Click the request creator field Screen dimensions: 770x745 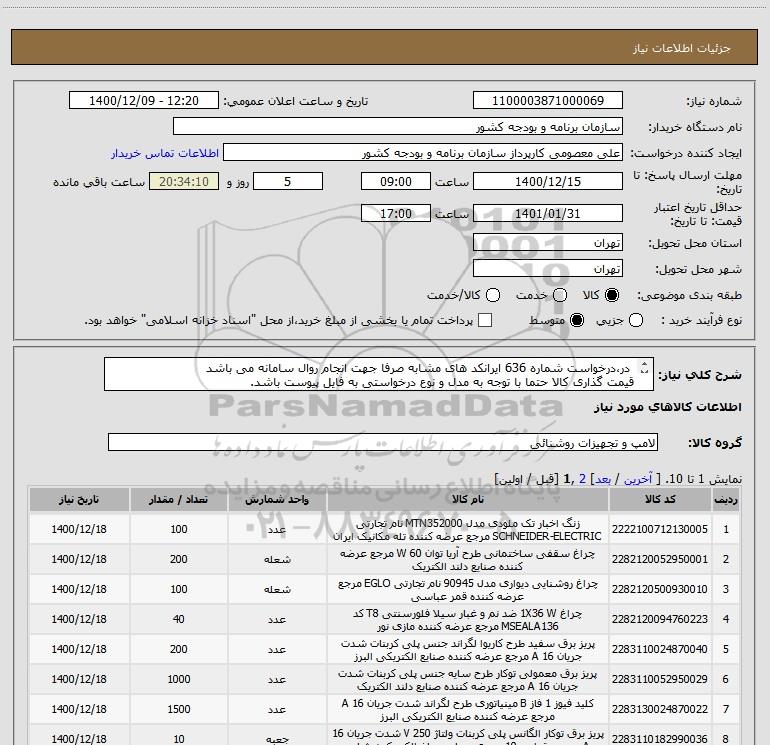pyautogui.click(x=423, y=153)
